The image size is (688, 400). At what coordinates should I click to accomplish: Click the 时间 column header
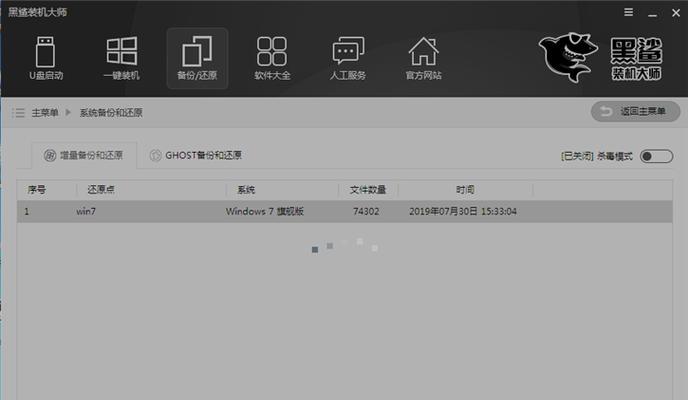click(465, 189)
